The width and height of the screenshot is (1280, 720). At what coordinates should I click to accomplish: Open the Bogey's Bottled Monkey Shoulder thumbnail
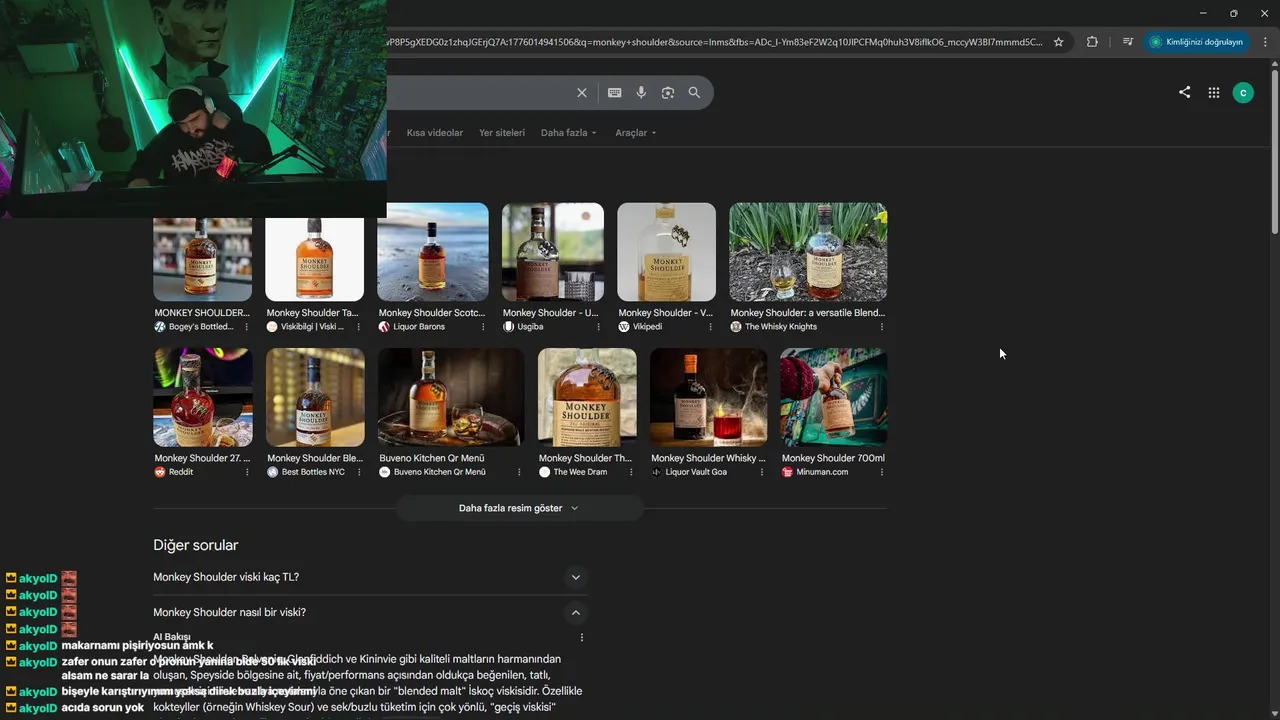[203, 259]
